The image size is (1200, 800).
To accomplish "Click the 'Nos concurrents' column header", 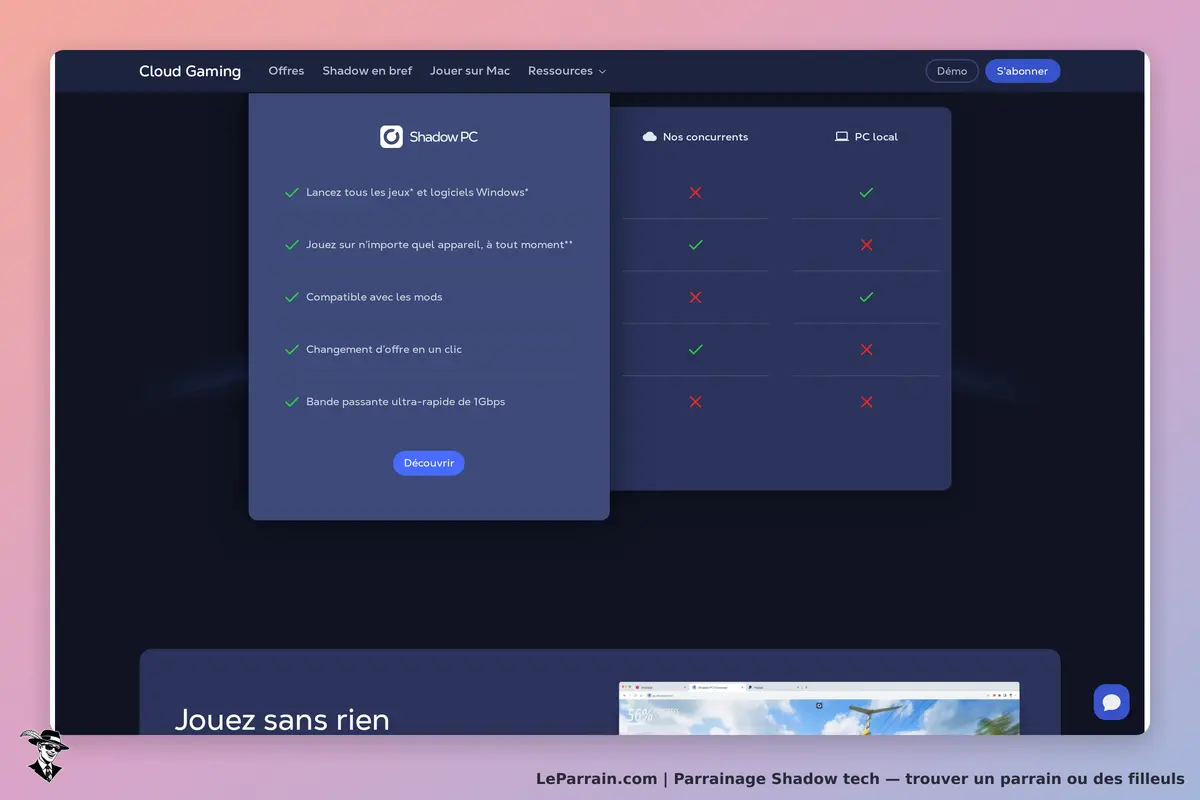I will [705, 137].
